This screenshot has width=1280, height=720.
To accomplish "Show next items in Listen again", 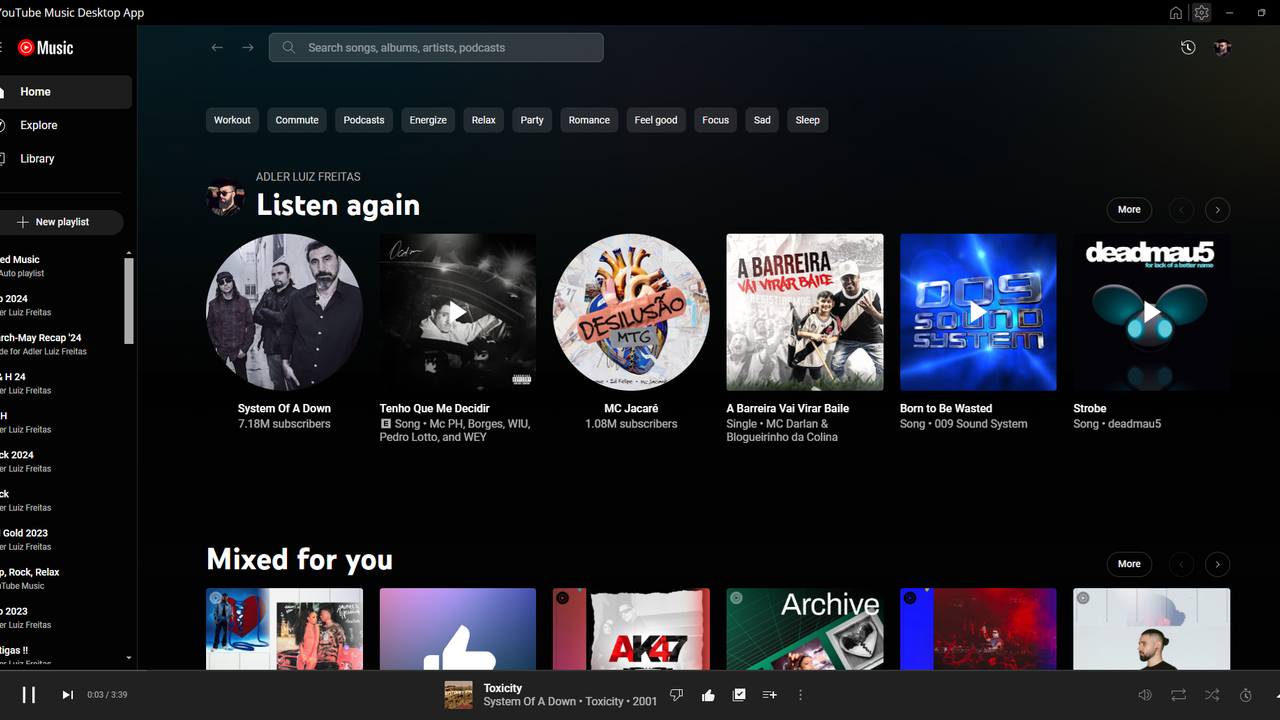I will 1217,210.
